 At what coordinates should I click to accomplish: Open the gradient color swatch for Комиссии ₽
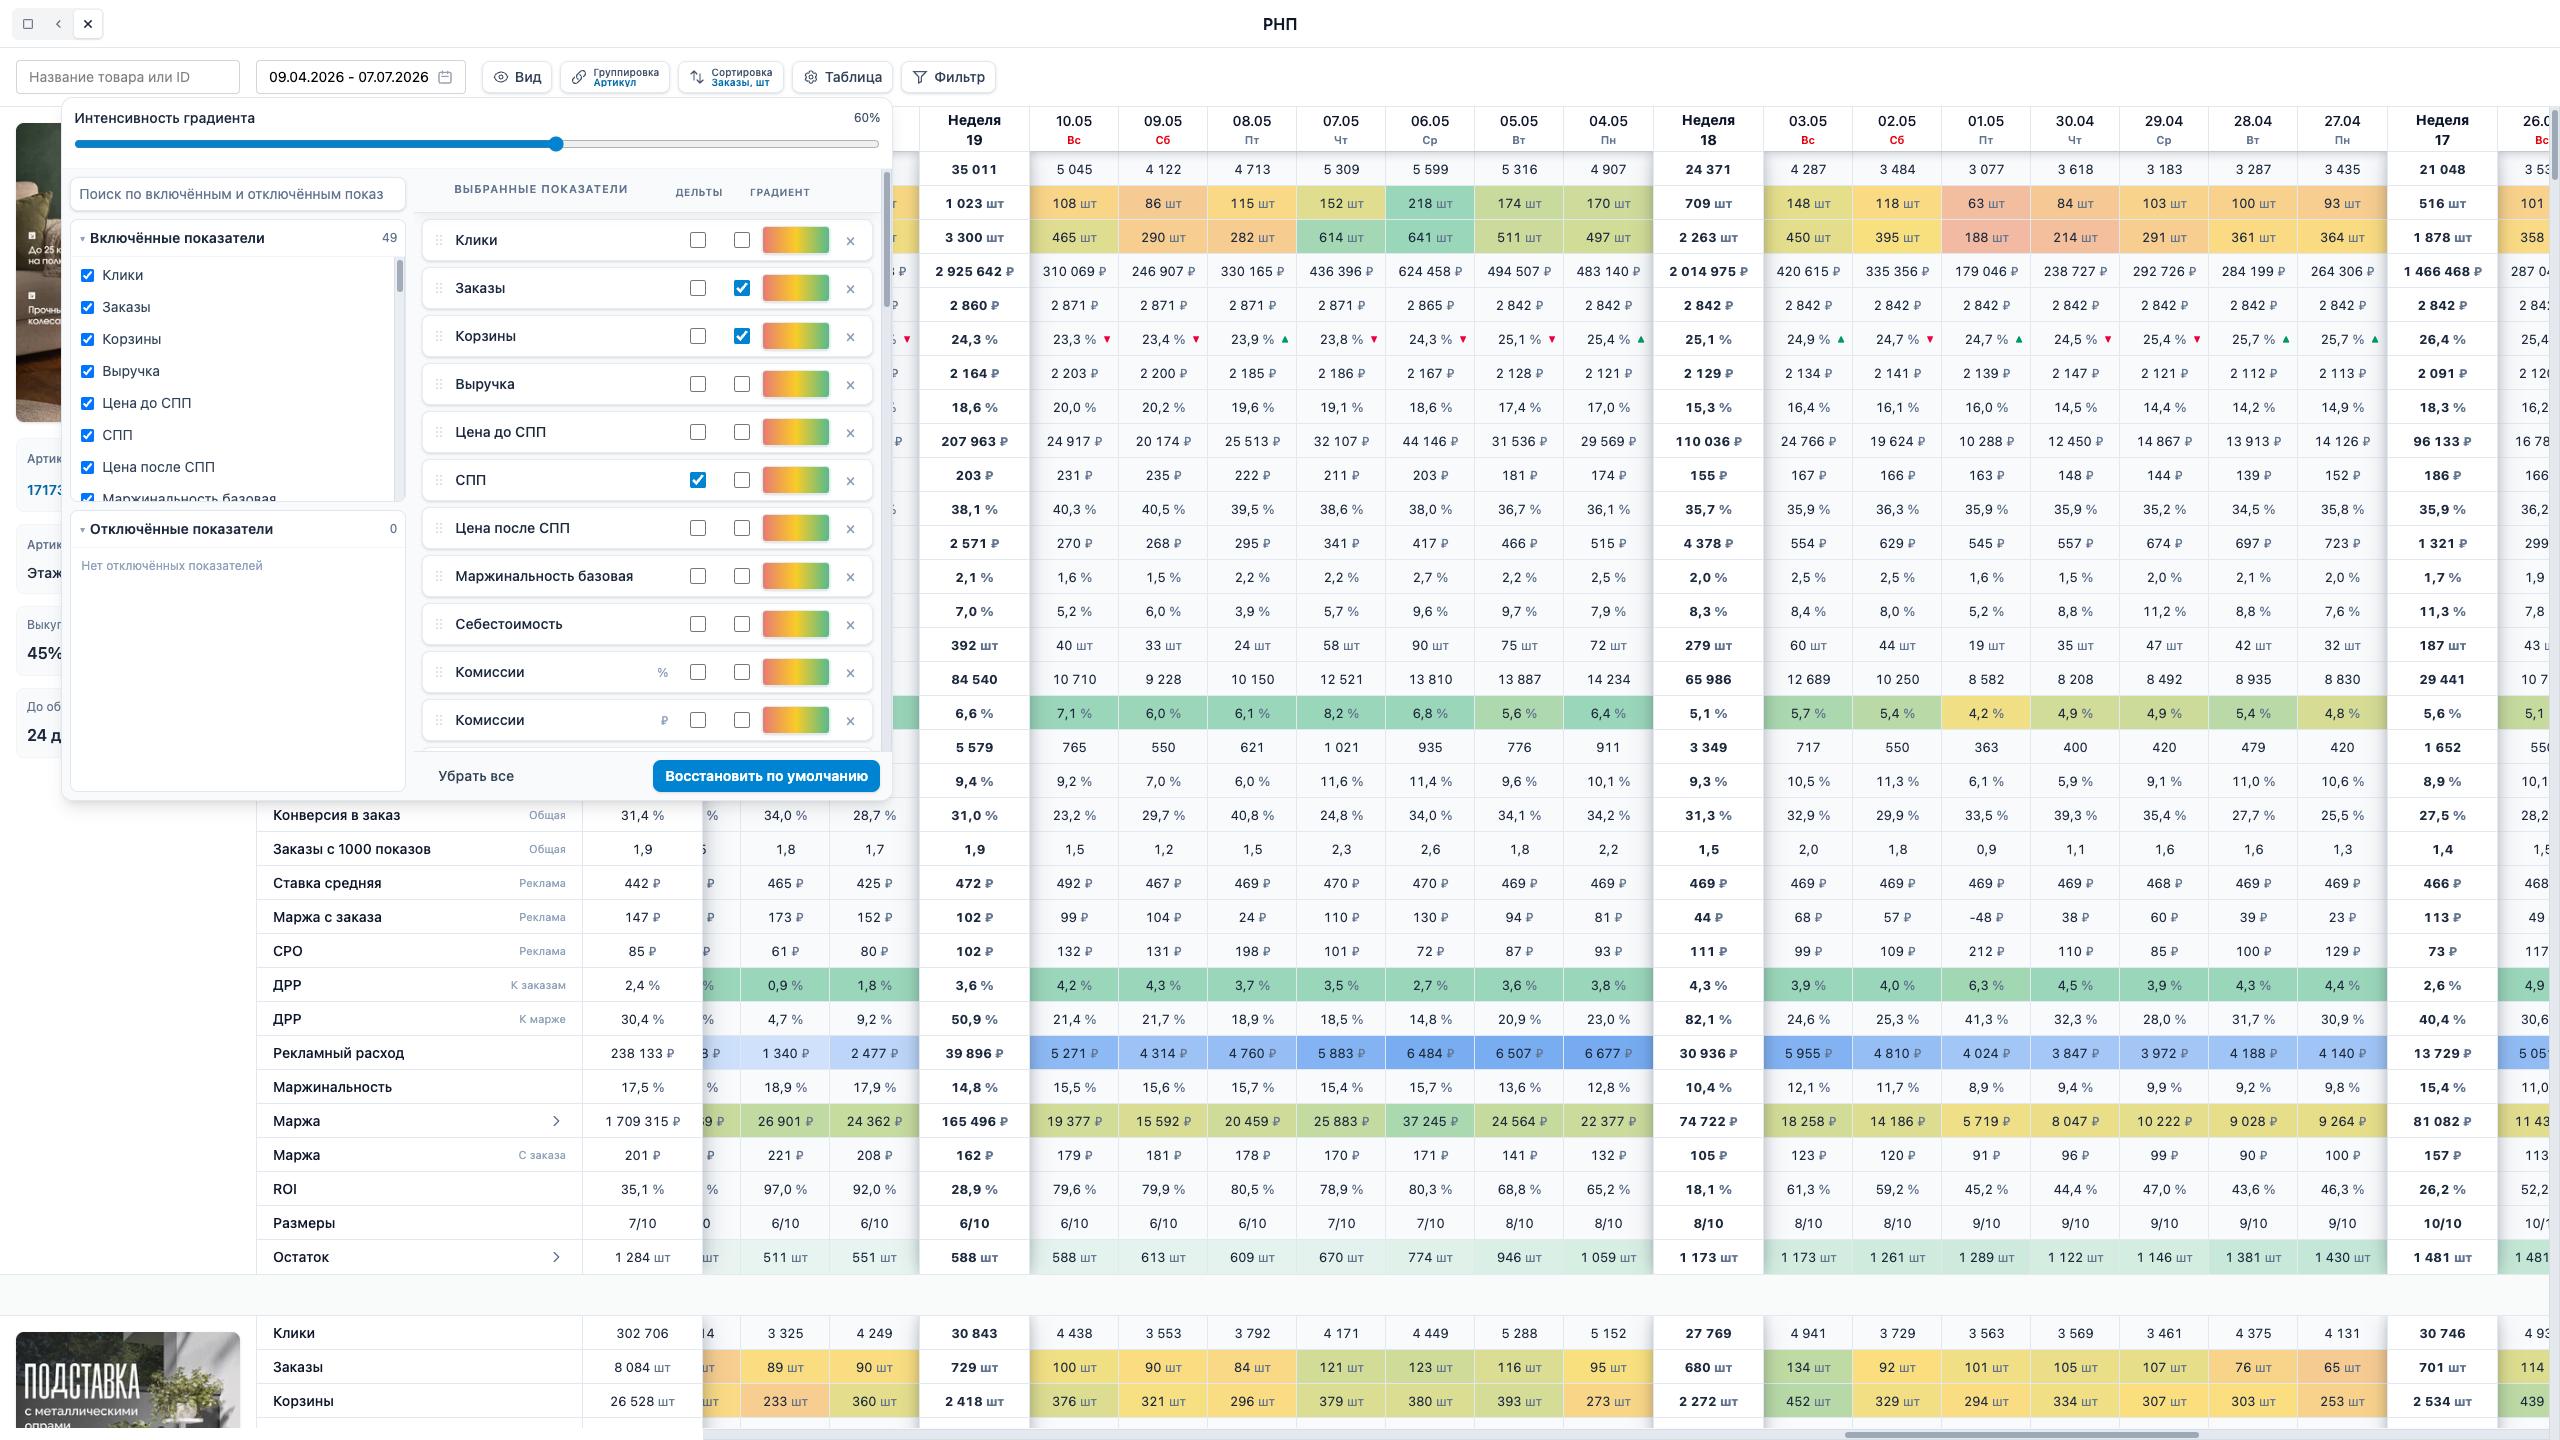point(796,720)
